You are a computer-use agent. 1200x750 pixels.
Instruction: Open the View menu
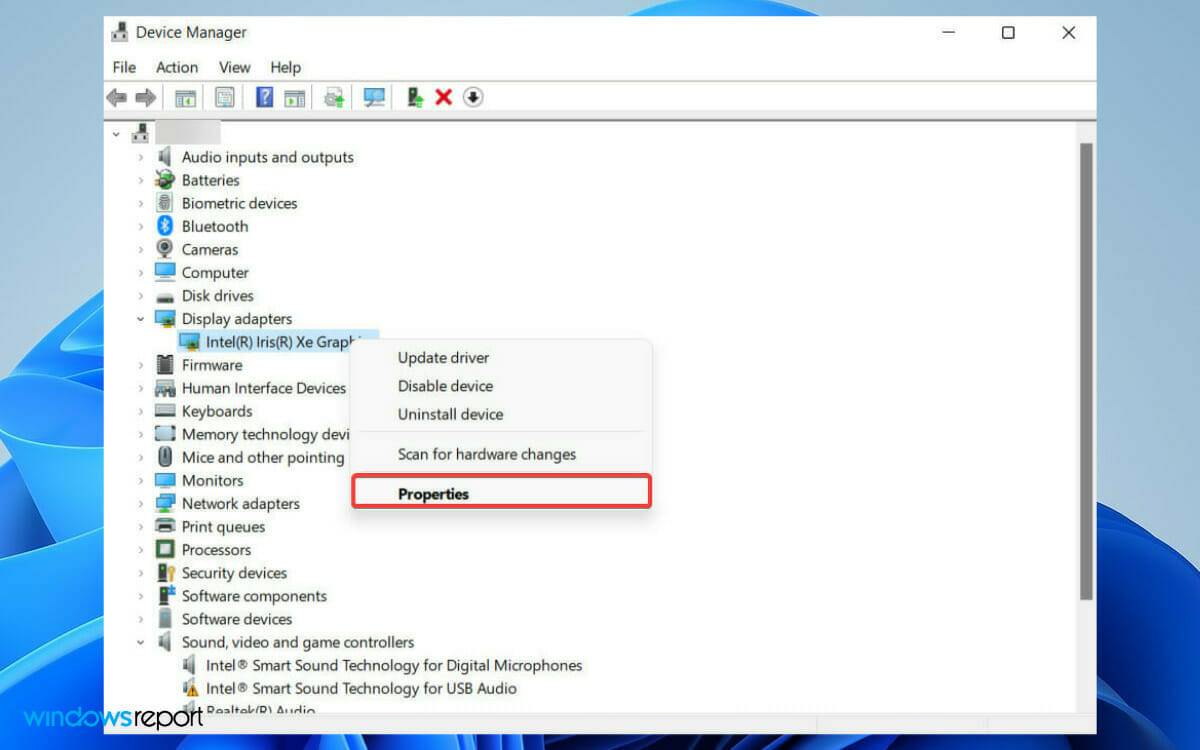234,67
